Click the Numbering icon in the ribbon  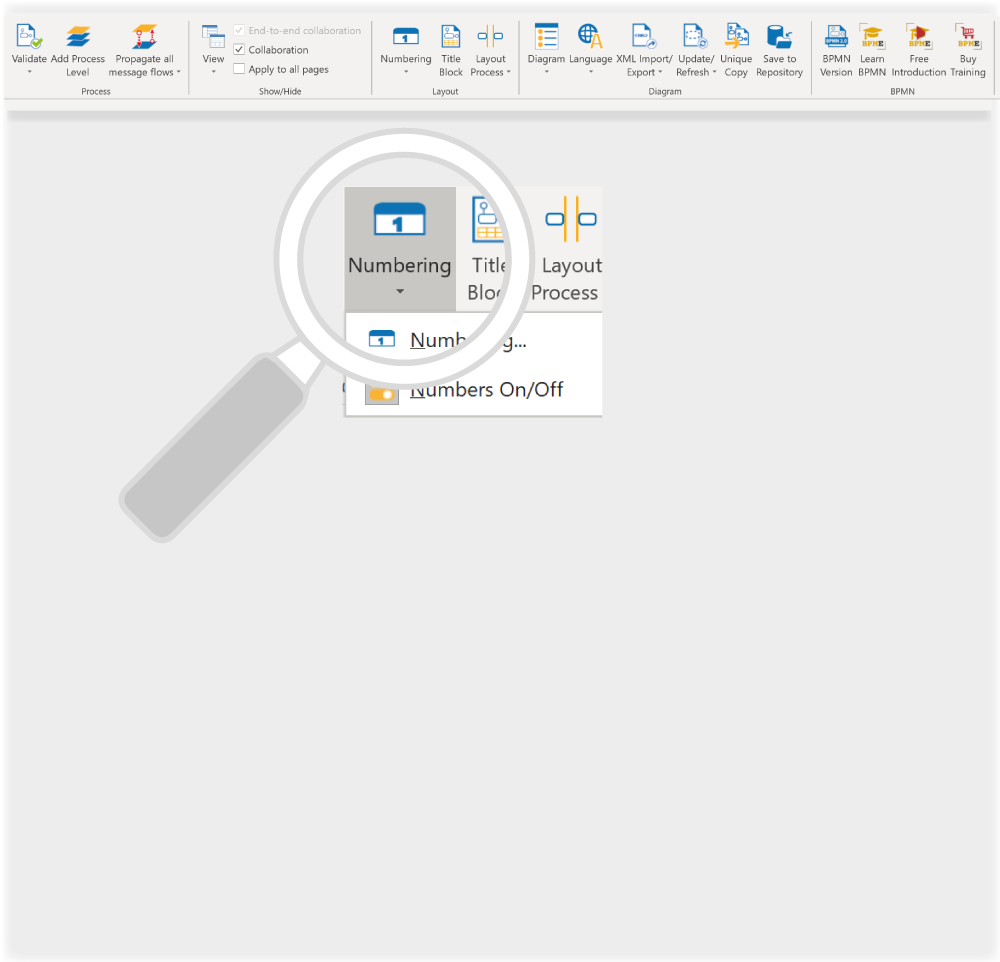click(x=406, y=36)
